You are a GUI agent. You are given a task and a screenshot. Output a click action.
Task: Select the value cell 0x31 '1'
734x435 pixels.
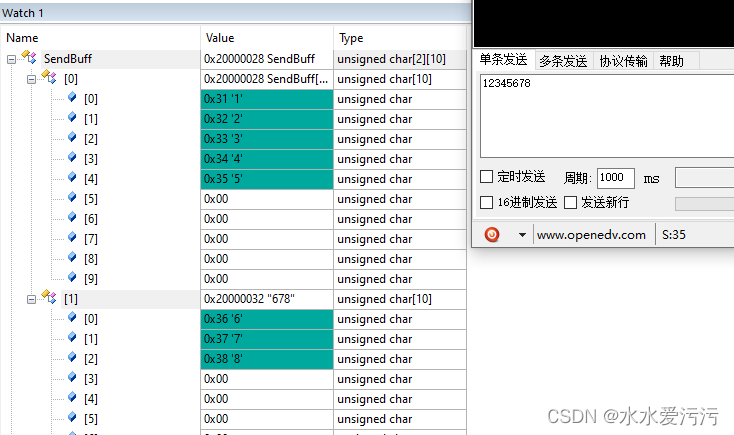[x=267, y=99]
